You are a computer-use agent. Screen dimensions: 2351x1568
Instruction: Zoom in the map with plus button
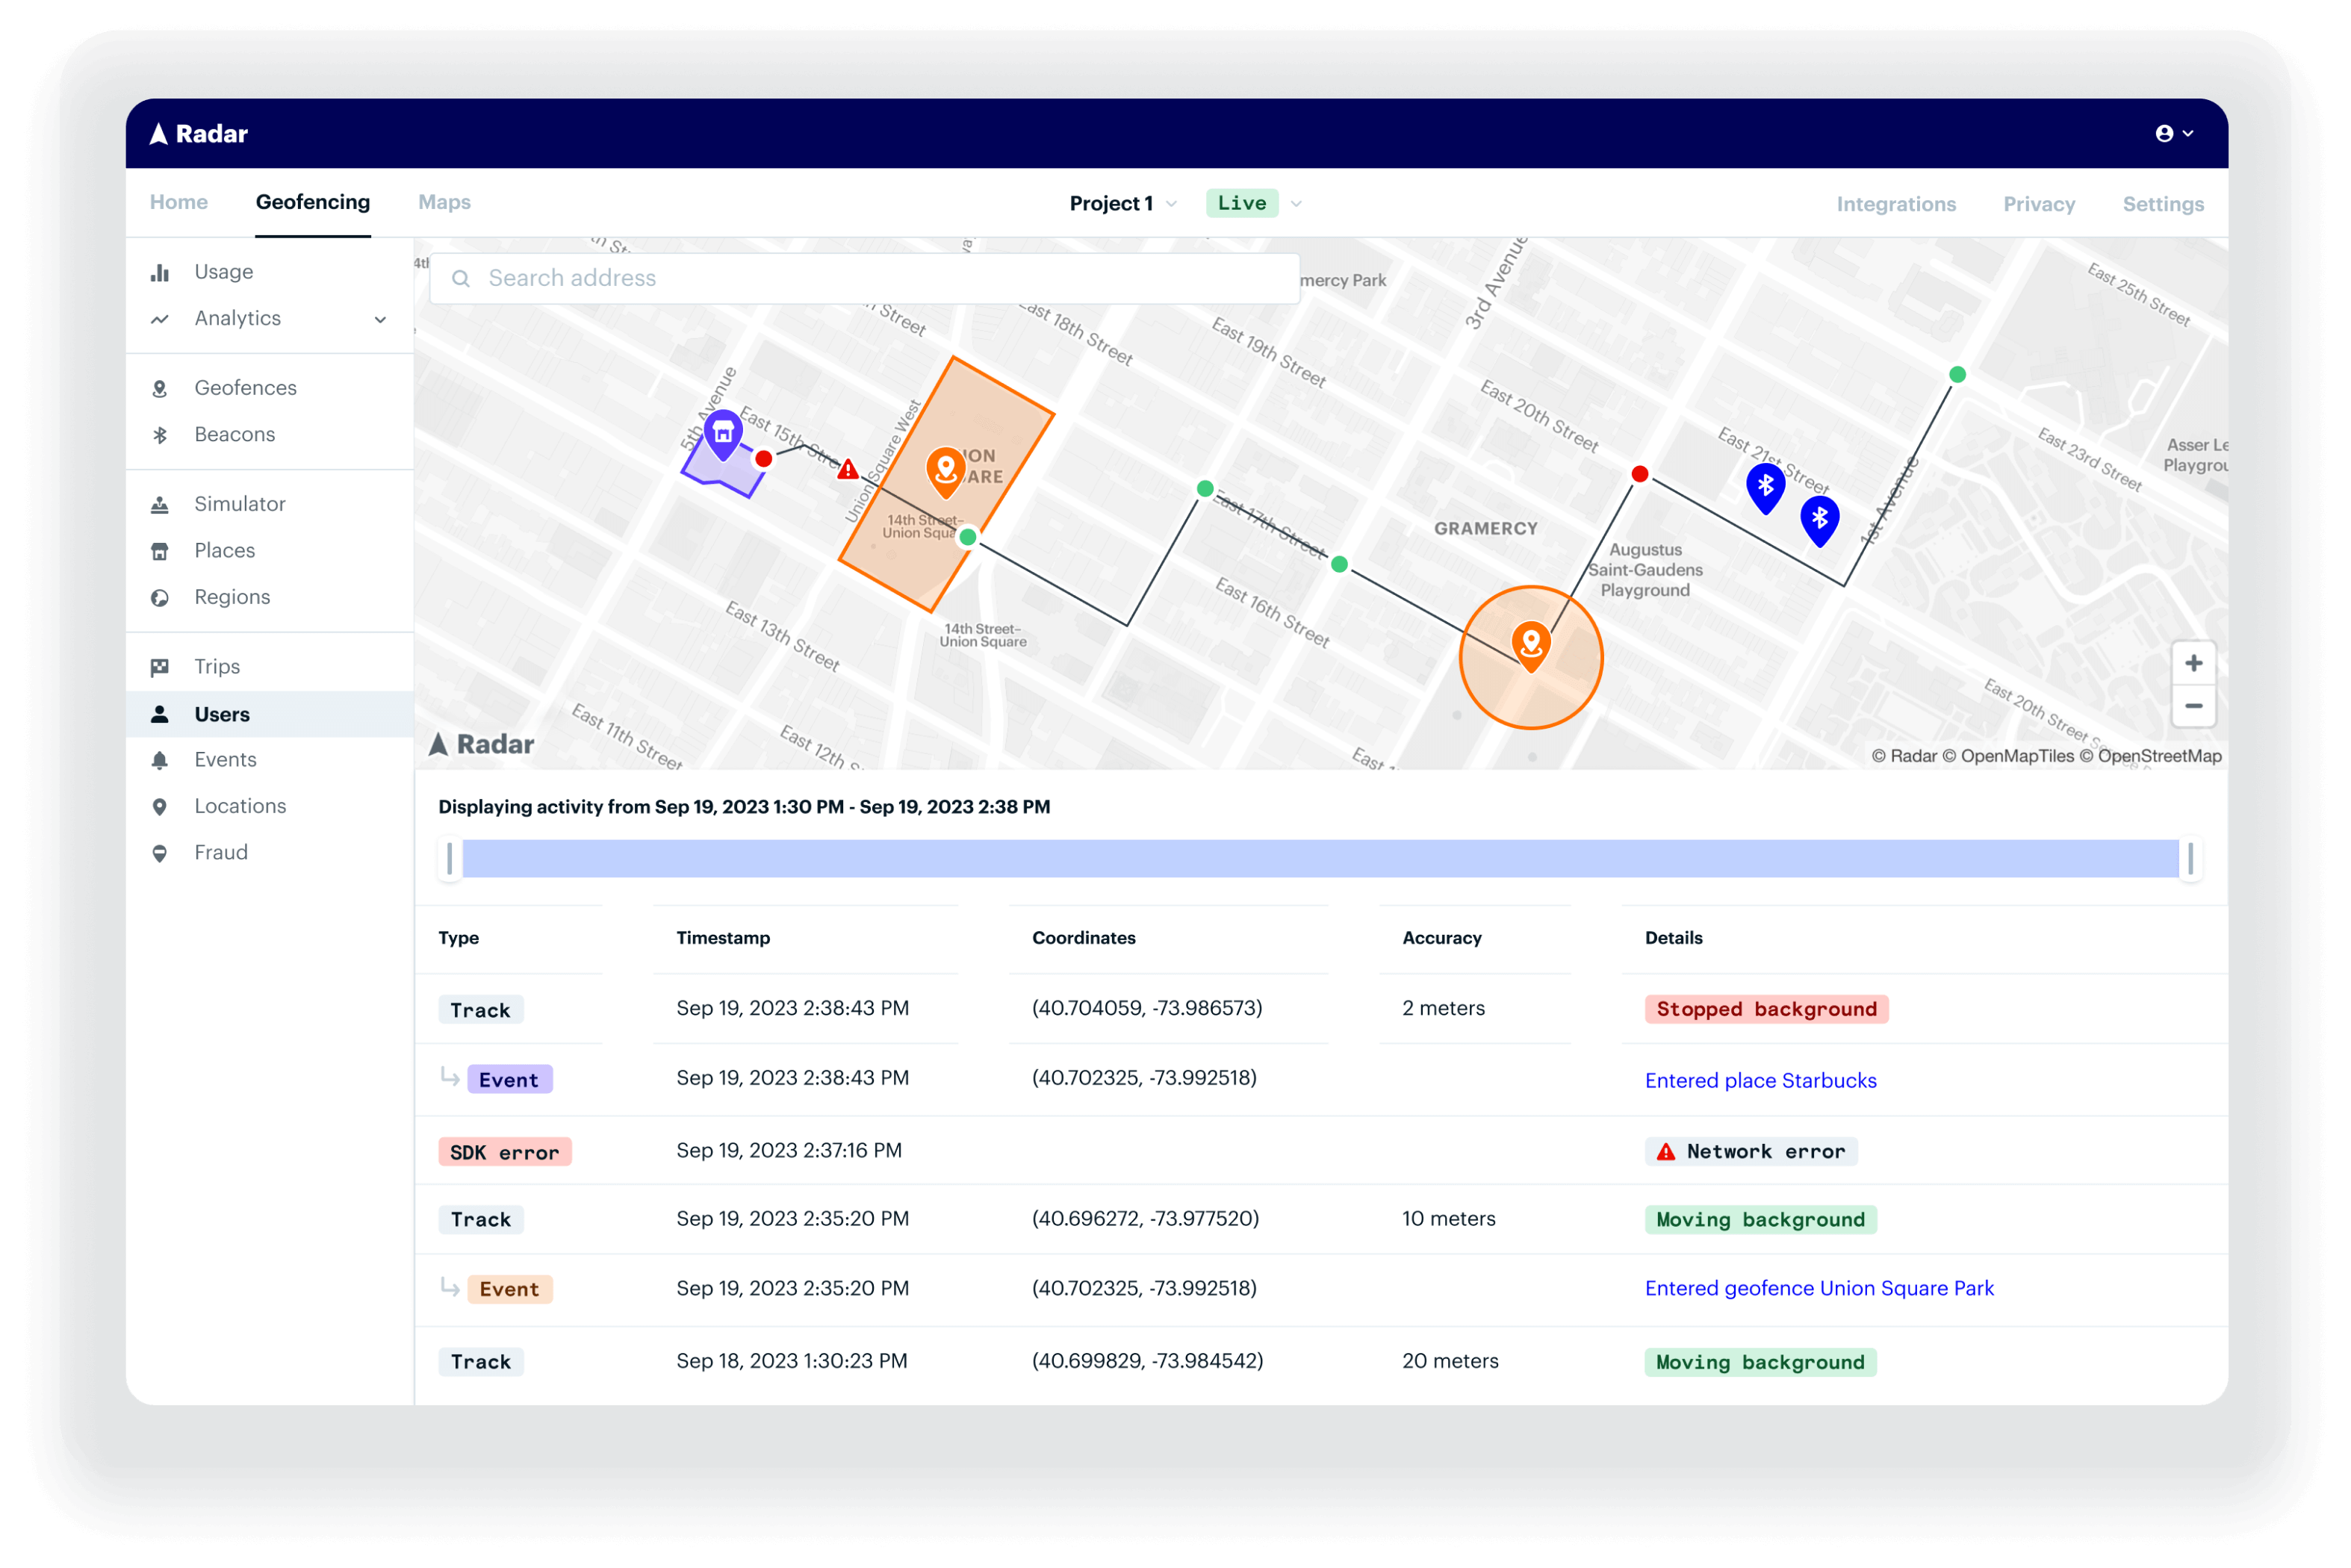(x=2193, y=663)
